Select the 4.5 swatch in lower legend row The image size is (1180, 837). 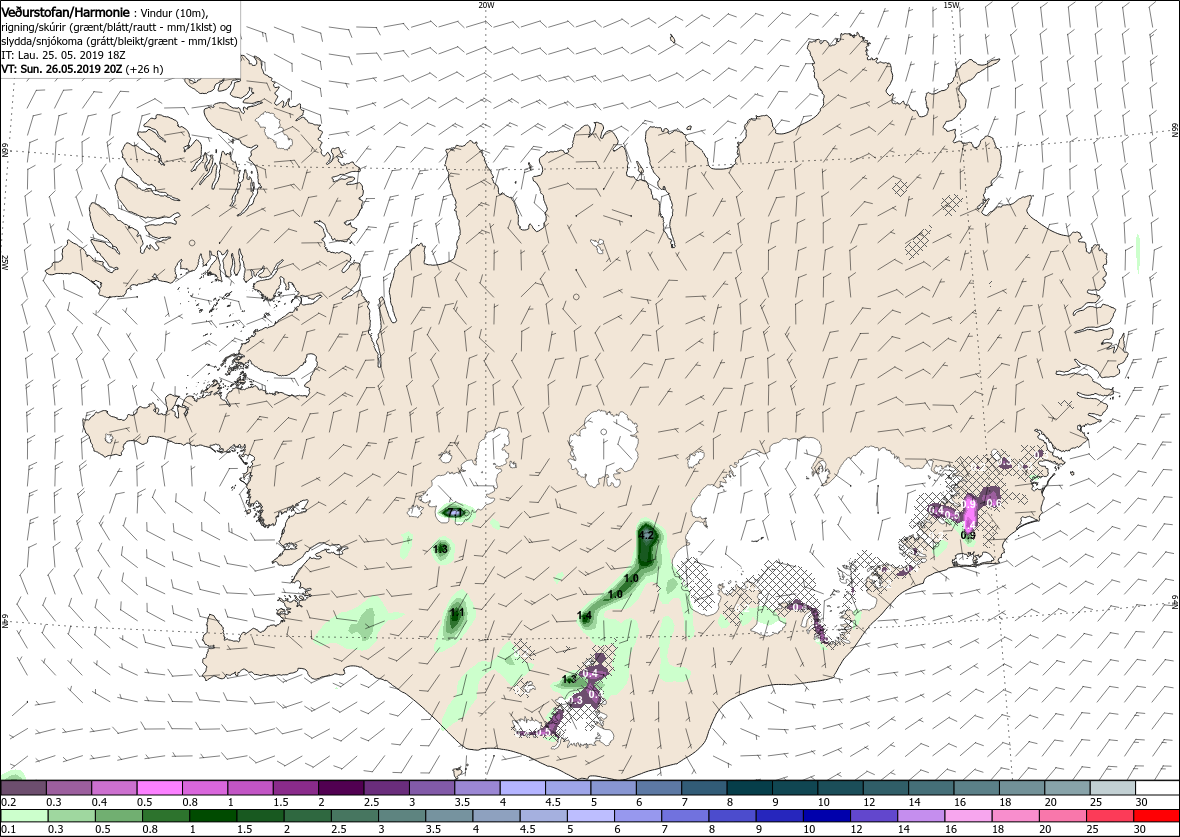pos(543,816)
